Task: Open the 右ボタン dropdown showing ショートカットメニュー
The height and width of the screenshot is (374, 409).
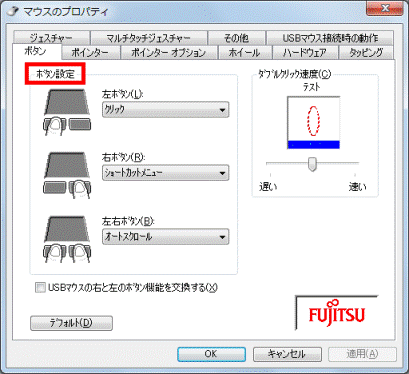Action: 165,173
